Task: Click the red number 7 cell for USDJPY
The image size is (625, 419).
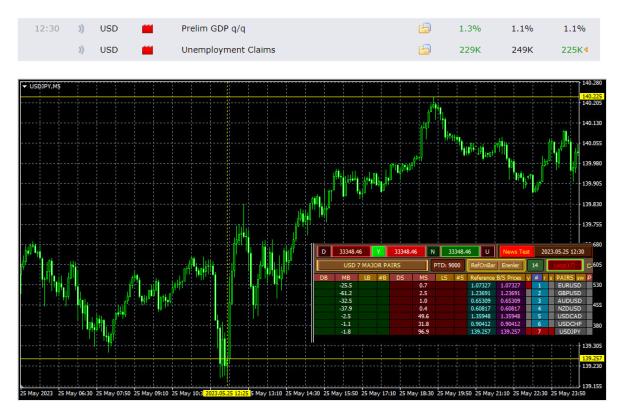Action: click(539, 332)
